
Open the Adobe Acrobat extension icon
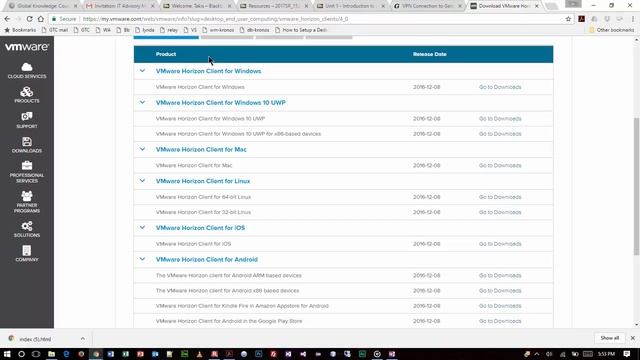click(582, 19)
